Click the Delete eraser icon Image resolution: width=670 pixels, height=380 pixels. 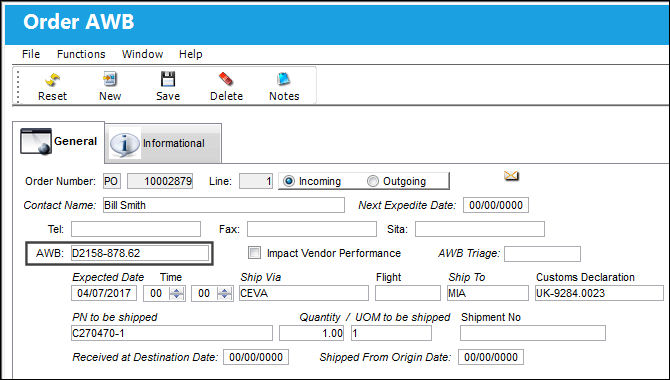[x=226, y=79]
